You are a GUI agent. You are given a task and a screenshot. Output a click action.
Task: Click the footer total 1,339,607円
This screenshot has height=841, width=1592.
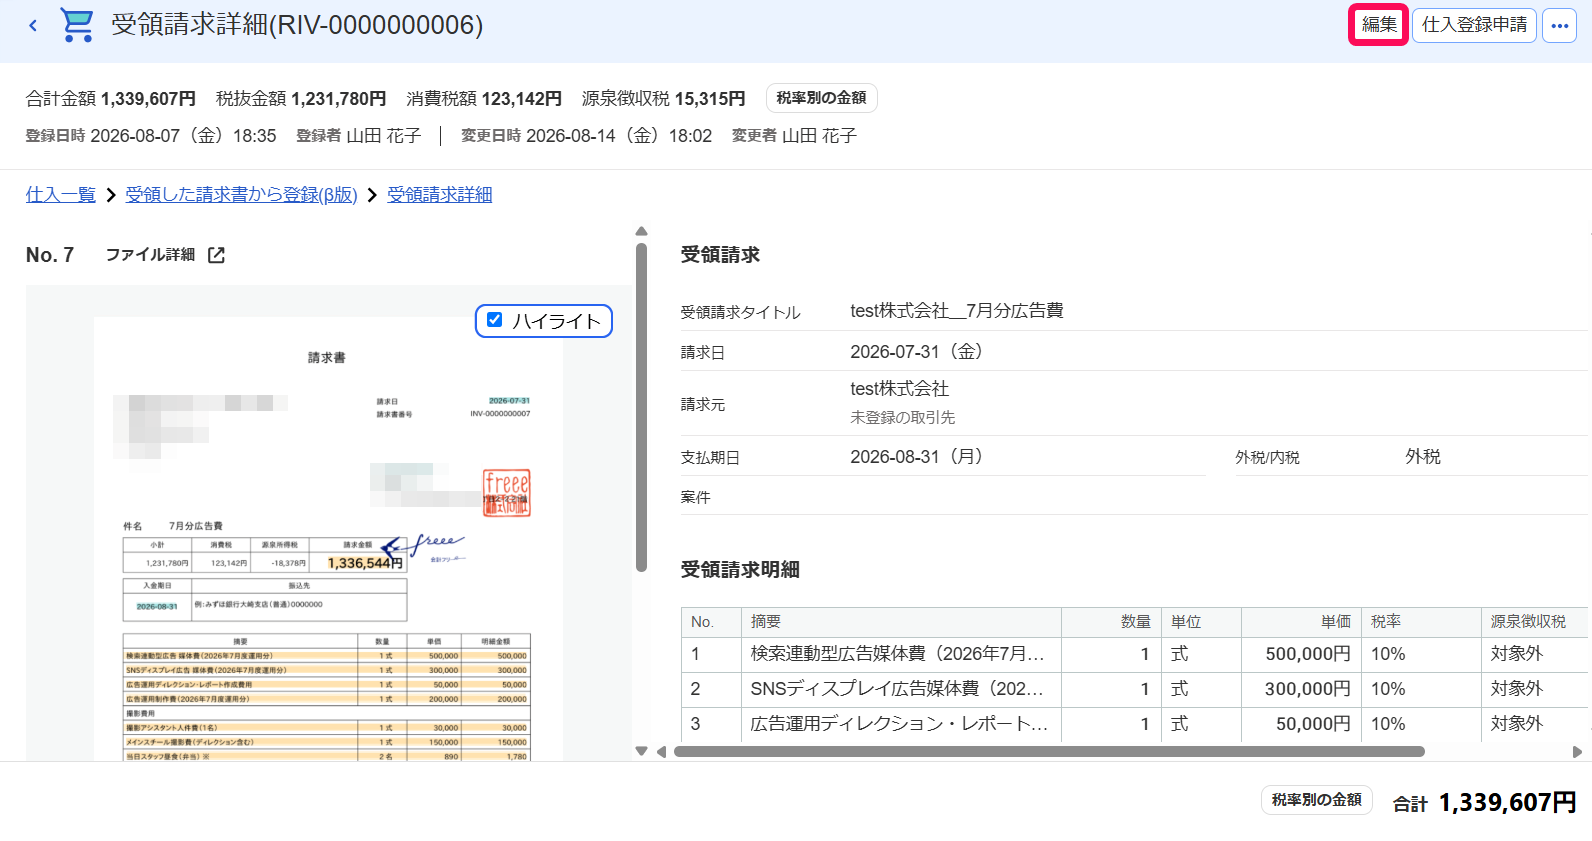point(1508,802)
